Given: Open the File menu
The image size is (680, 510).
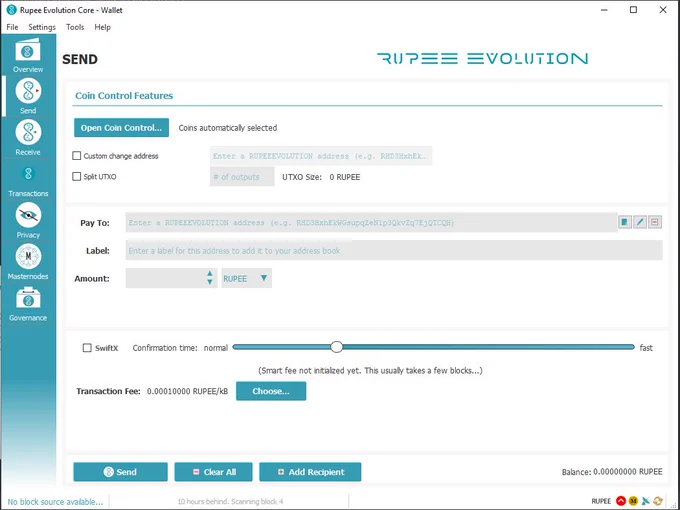Looking at the screenshot, I should 12,27.
